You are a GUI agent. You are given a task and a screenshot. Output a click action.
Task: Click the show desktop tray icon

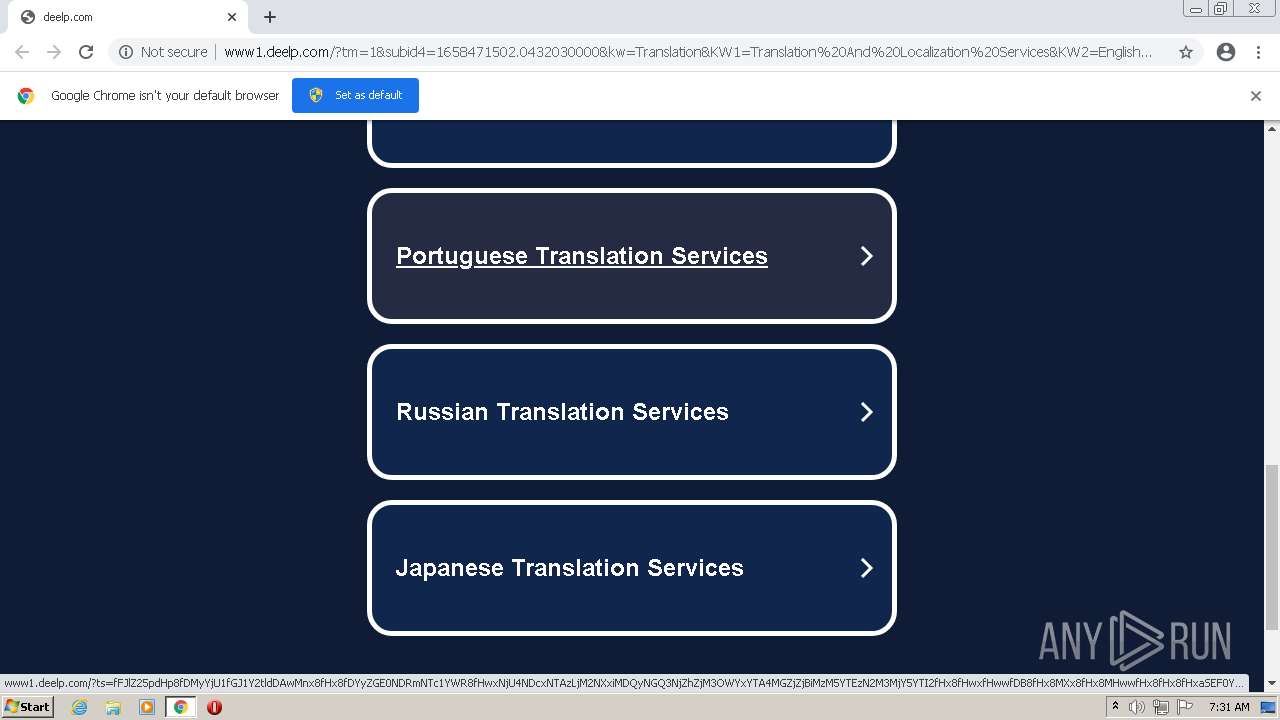(x=1268, y=707)
